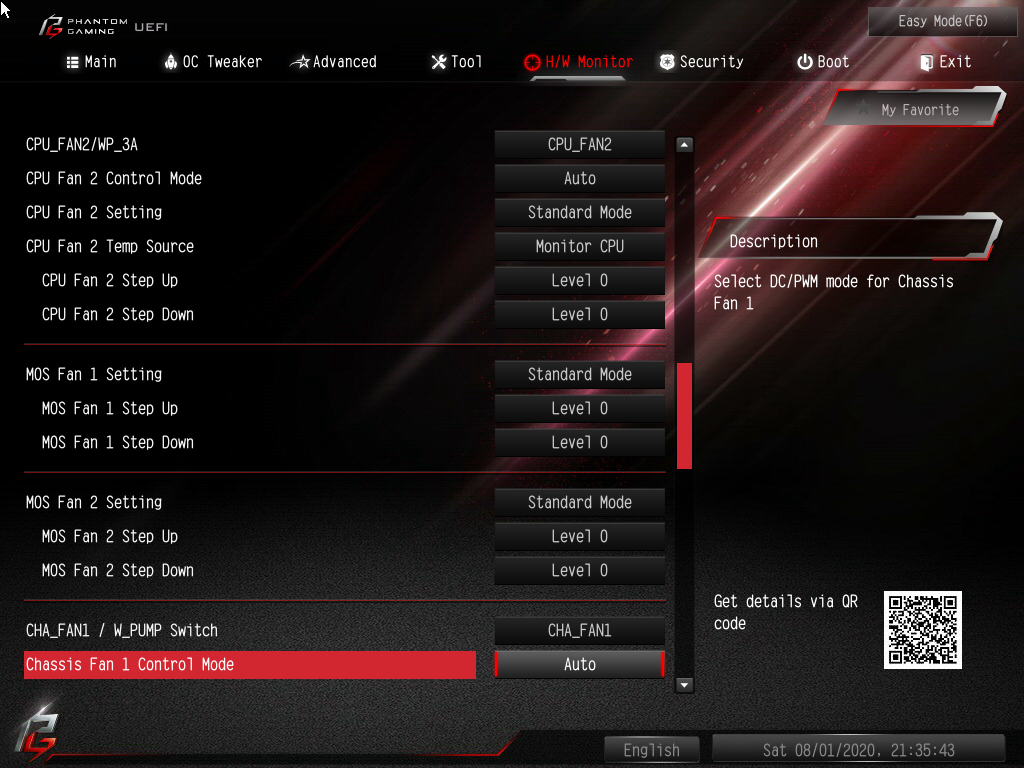The width and height of the screenshot is (1024, 768).
Task: Click the Tool wrench icon
Action: pos(439,62)
